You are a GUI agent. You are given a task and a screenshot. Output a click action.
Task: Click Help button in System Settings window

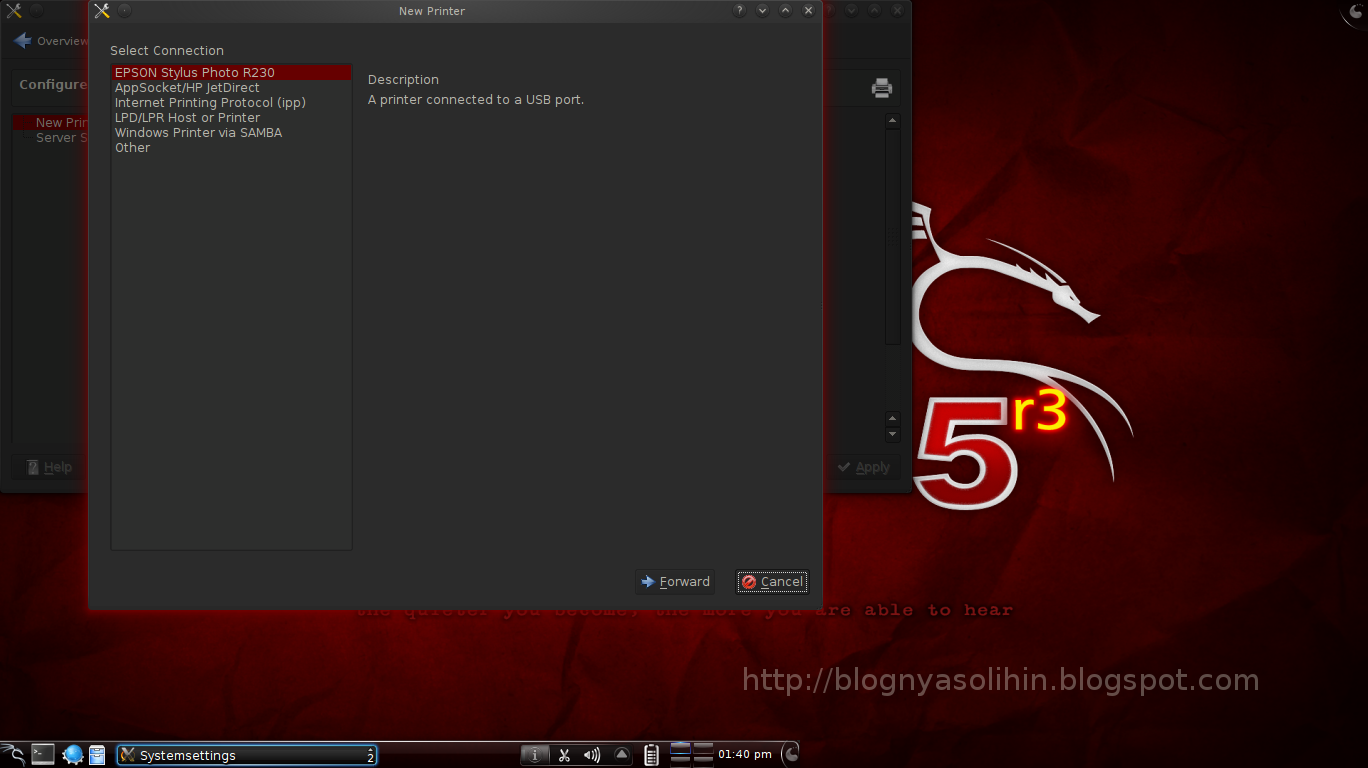click(49, 467)
